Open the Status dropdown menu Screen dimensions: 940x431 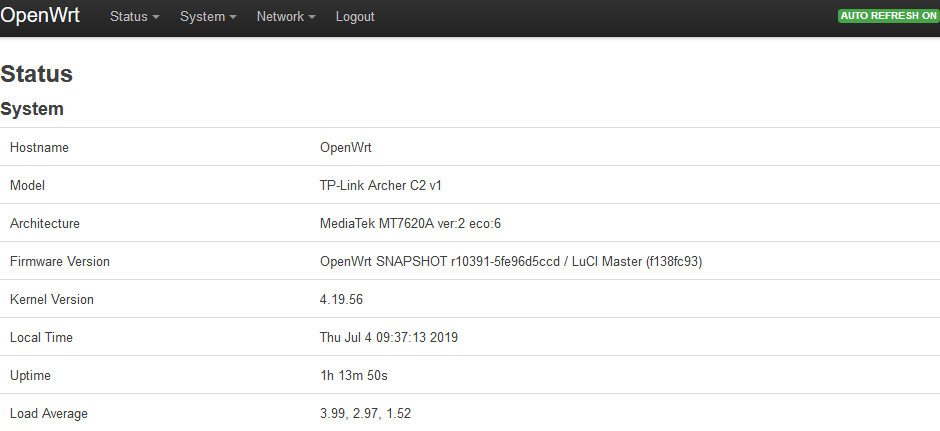pos(134,17)
